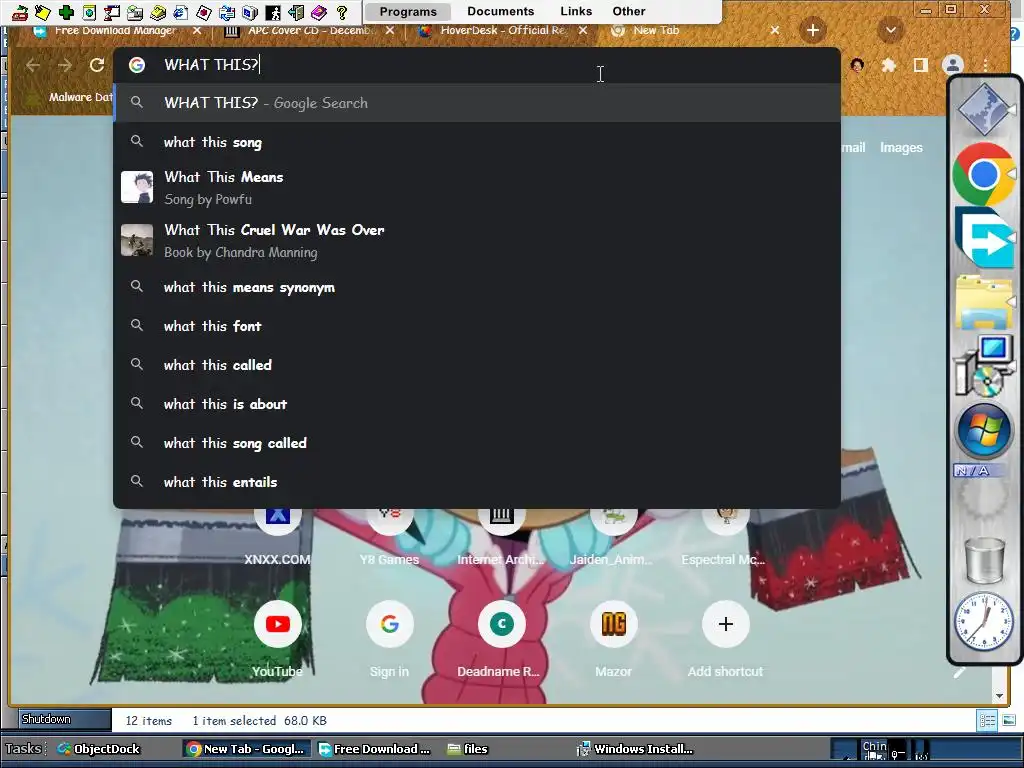
Task: Select 'WHAT THIS? - Google Search' suggestion
Action: tap(477, 103)
